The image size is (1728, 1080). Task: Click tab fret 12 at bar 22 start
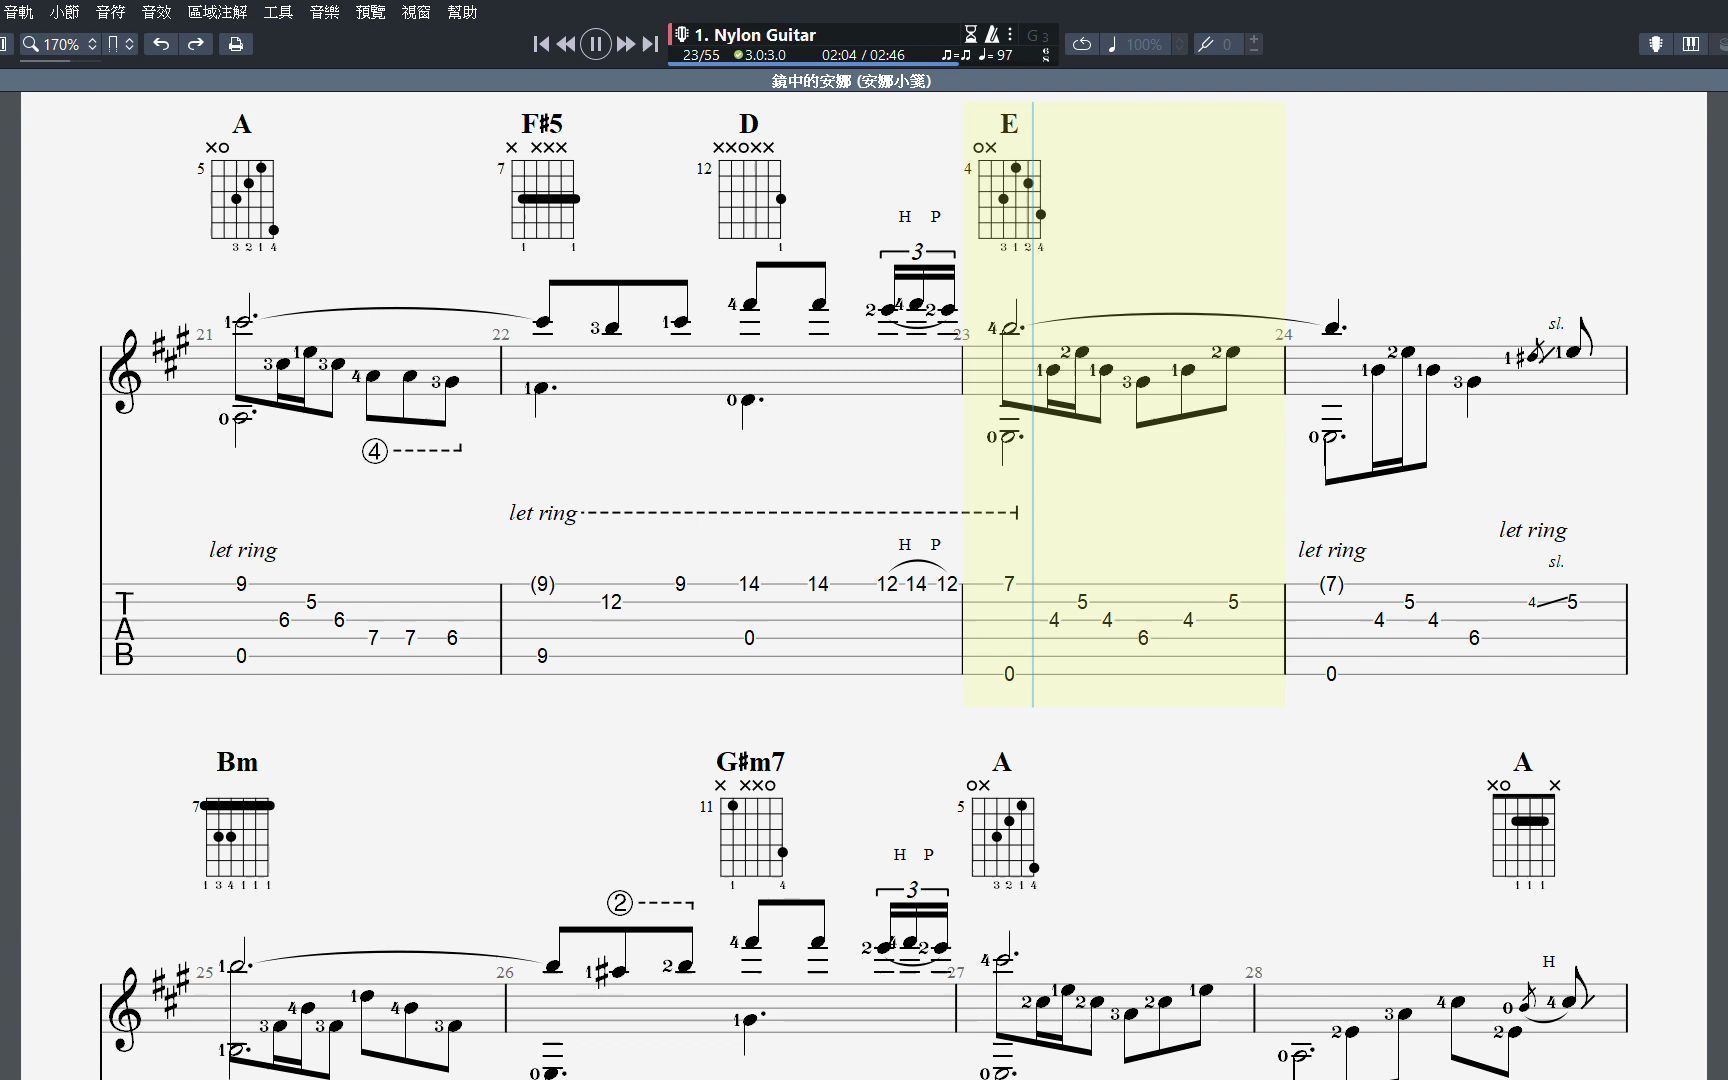coord(611,602)
